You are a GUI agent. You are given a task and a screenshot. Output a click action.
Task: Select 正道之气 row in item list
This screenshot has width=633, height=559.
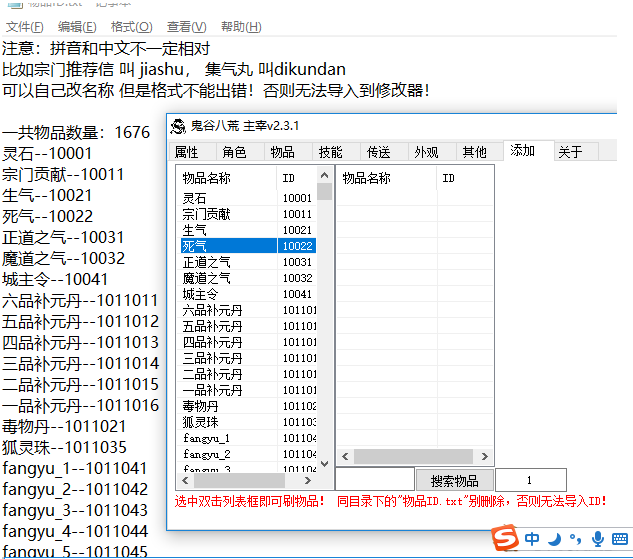tap(247, 262)
